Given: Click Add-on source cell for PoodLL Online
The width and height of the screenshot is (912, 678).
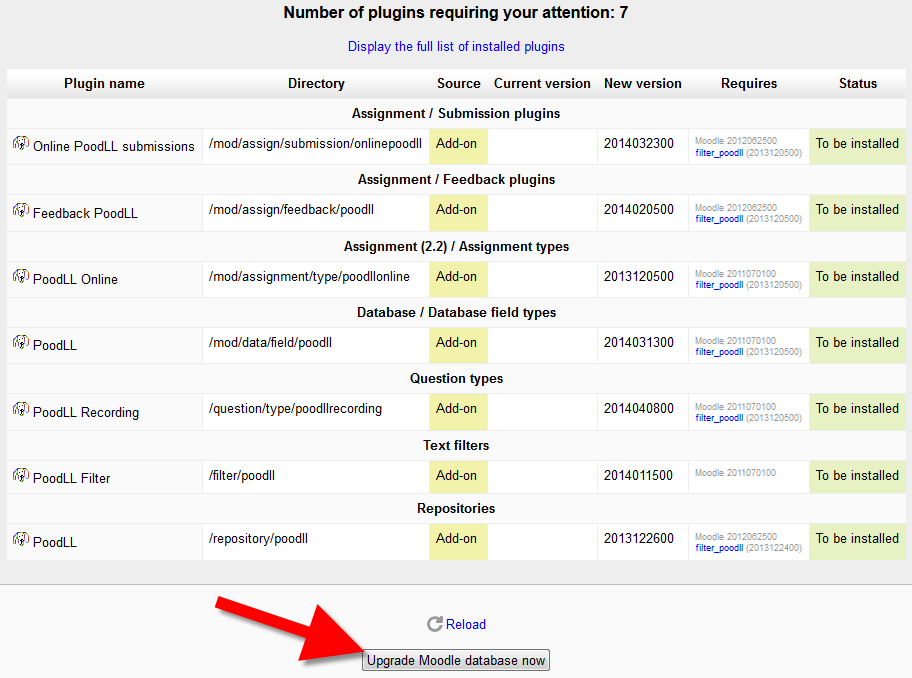Looking at the screenshot, I should [x=456, y=277].
